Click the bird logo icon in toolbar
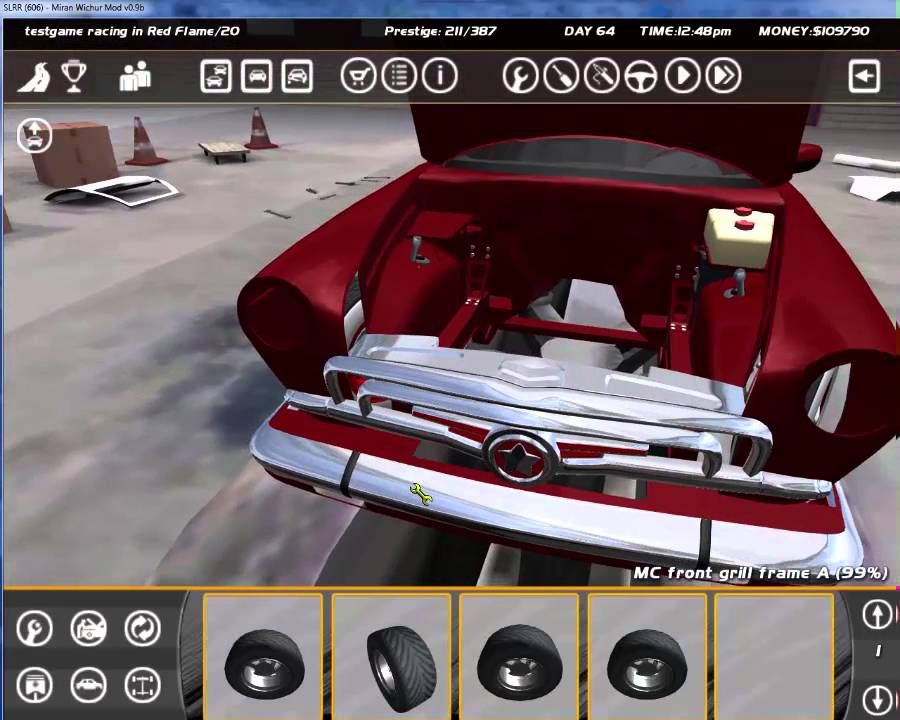 click(34, 77)
